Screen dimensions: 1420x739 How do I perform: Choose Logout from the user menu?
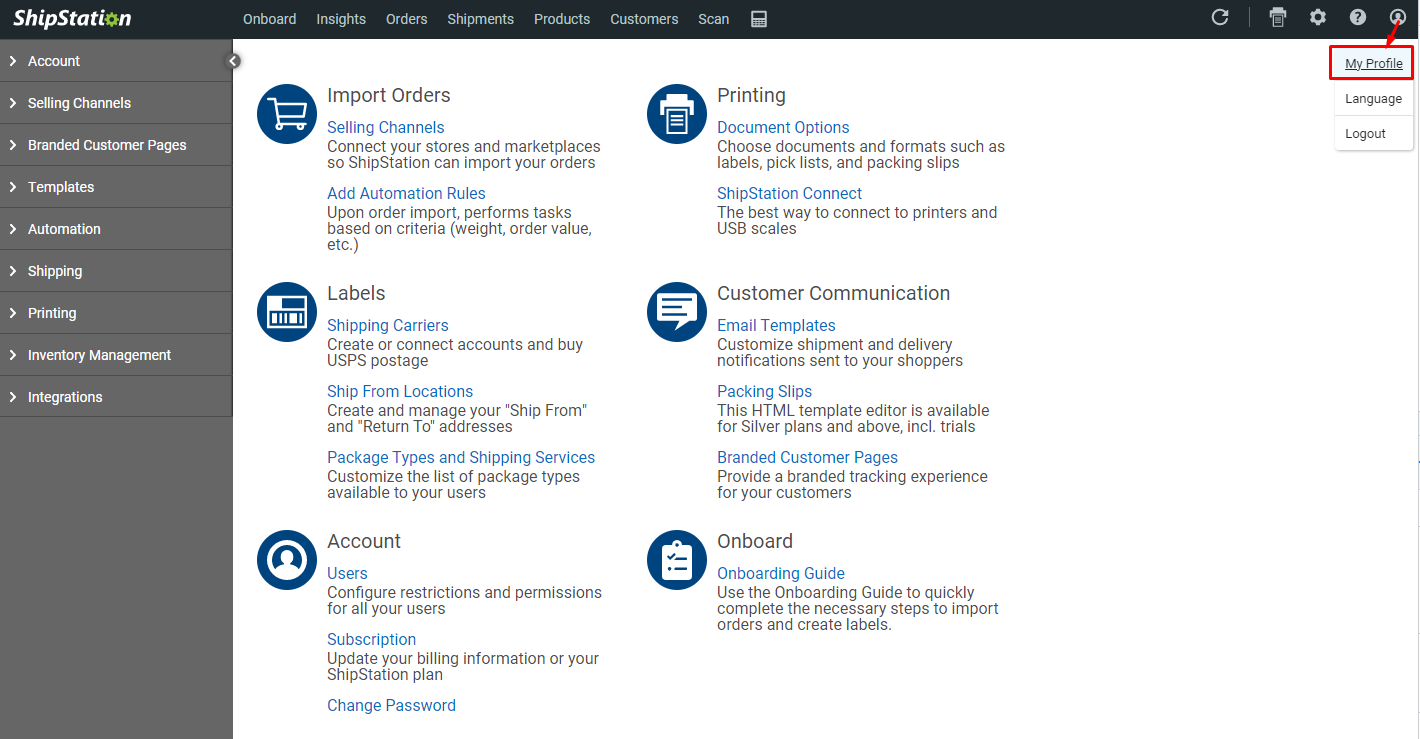[x=1365, y=133]
